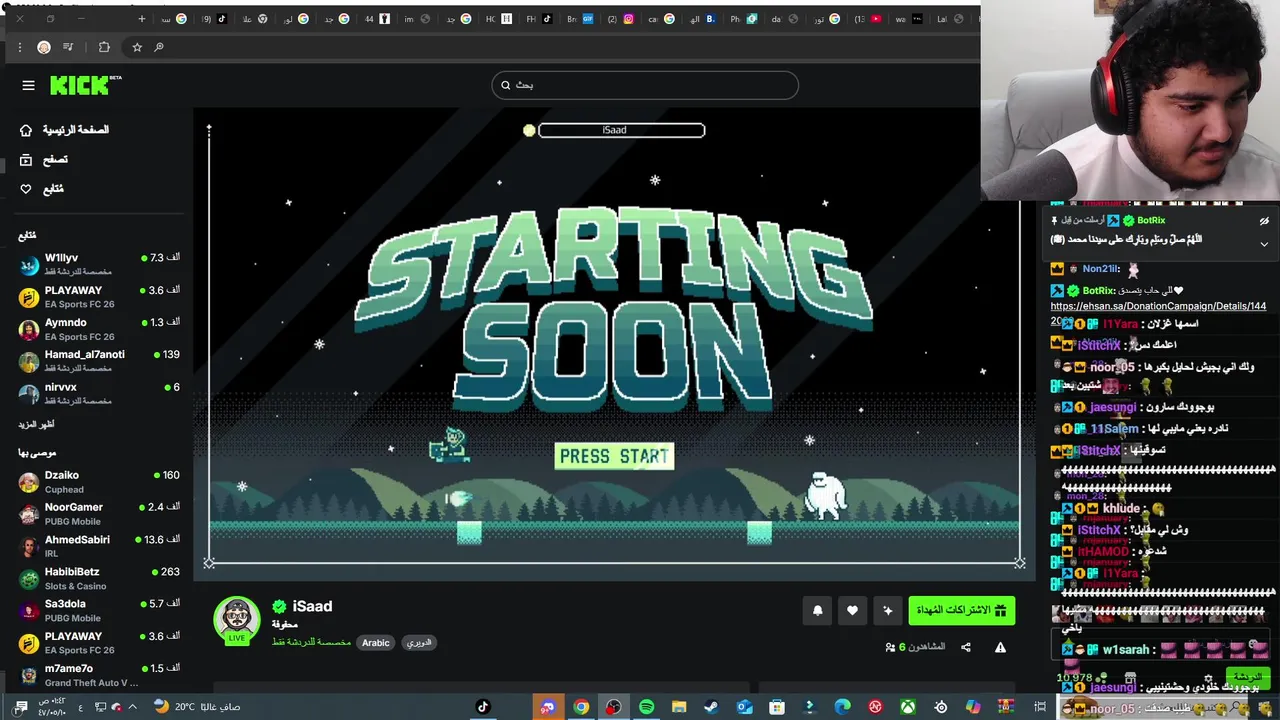
Task: Open Task View in taskbar
Action: point(1040,707)
